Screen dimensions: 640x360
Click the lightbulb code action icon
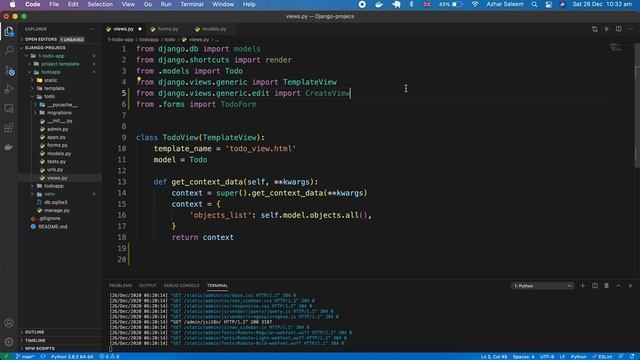139,80
